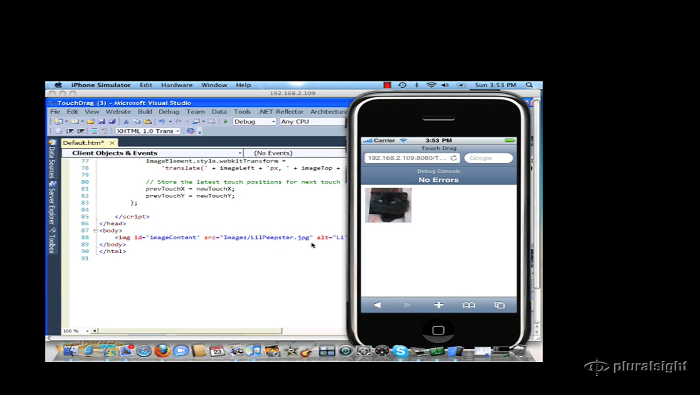Open the Hardware menu
The width and height of the screenshot is (700, 395).
click(177, 85)
